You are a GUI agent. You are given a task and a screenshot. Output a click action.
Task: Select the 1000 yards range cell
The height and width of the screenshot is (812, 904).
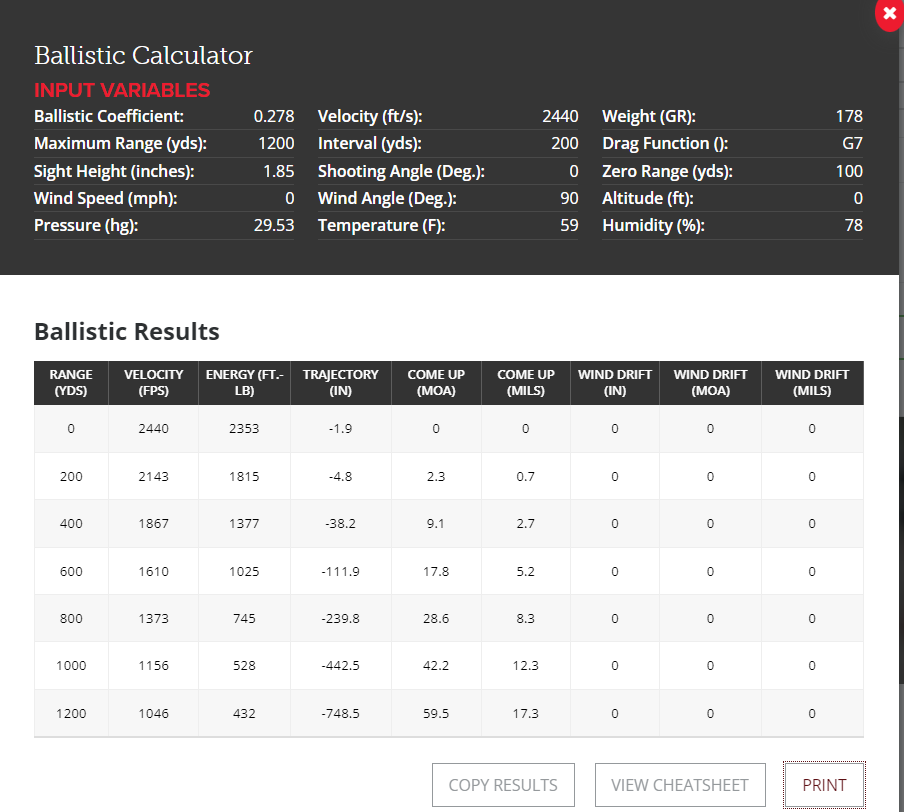[71, 666]
